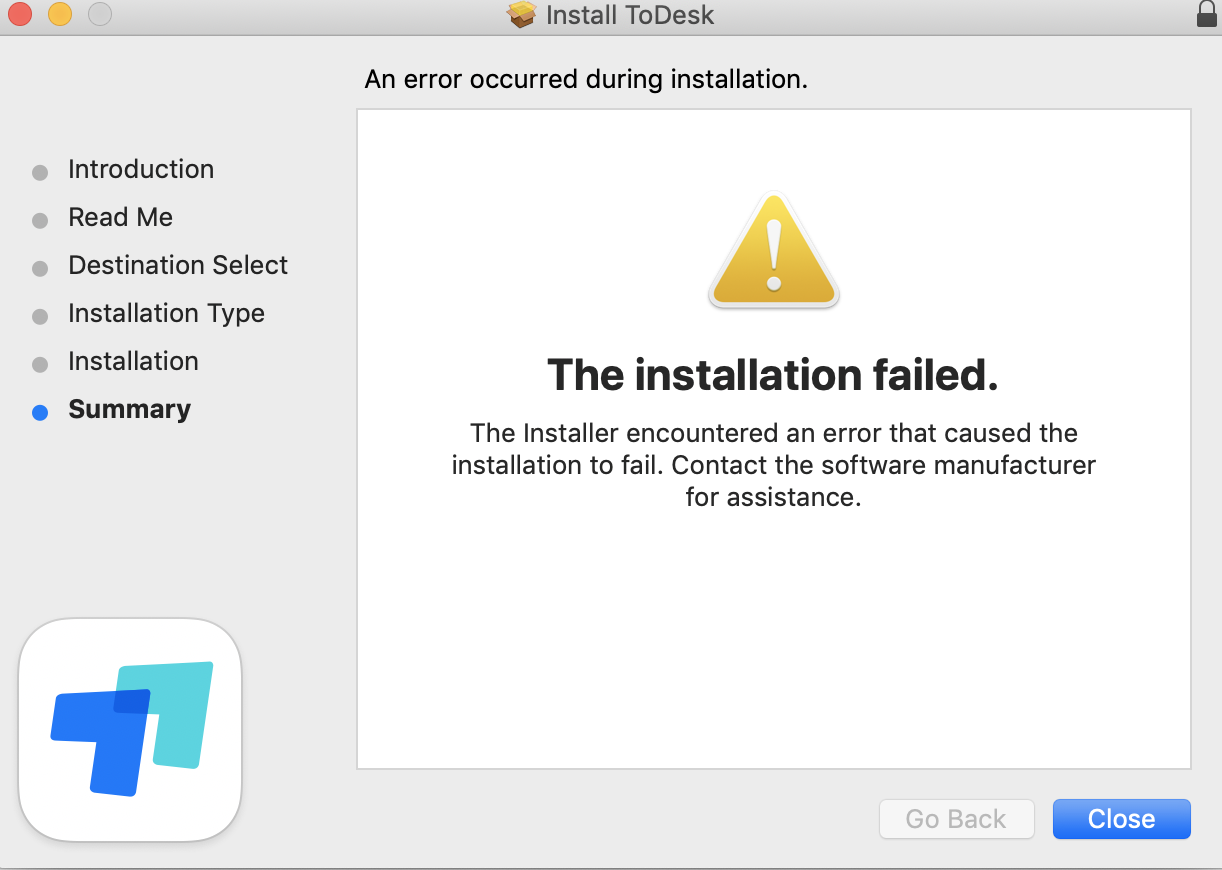Image resolution: width=1222 pixels, height=870 pixels.
Task: Select the Read Me step
Action: (x=120, y=217)
